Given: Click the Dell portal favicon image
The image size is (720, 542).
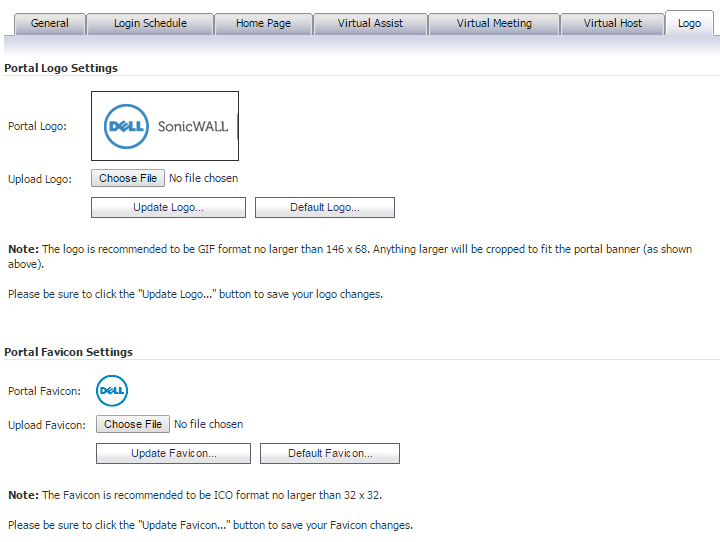Looking at the screenshot, I should pos(112,391).
